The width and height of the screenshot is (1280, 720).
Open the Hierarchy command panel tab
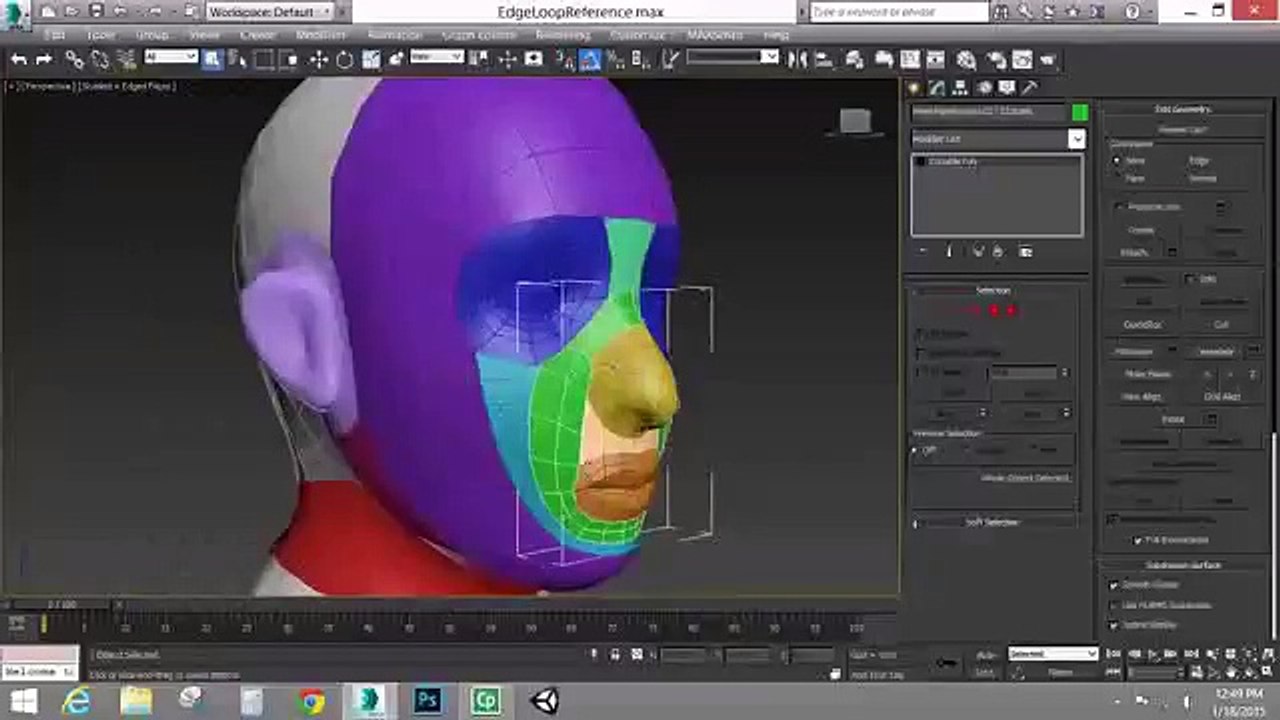point(961,88)
